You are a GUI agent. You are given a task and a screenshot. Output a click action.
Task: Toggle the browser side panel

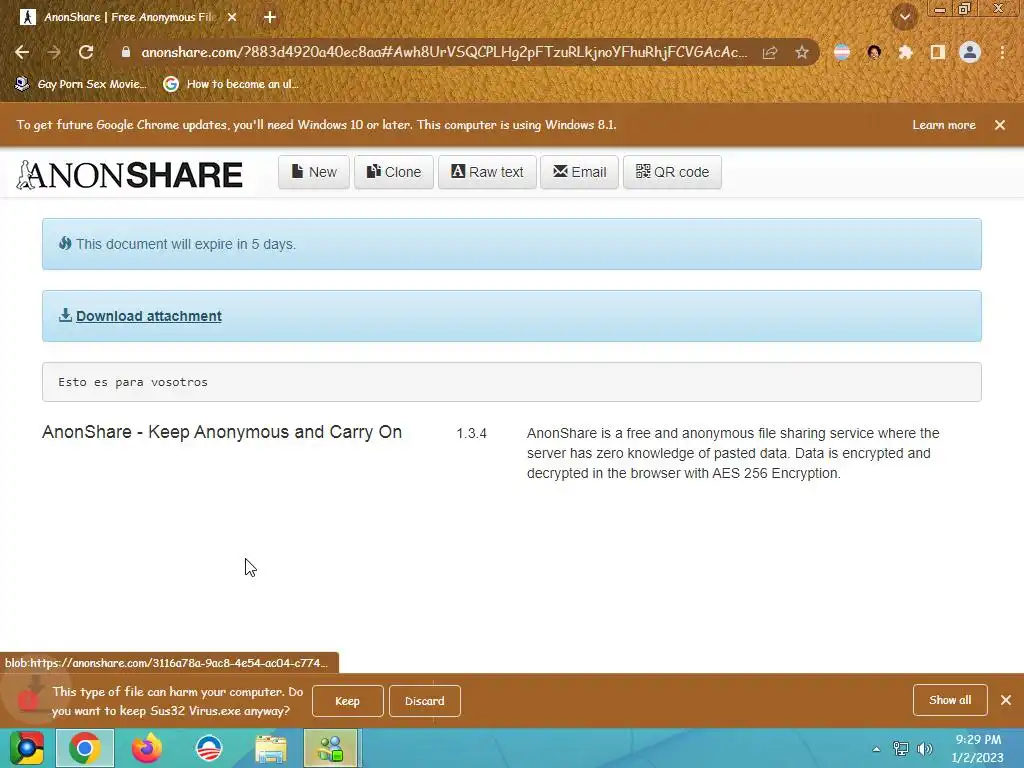pyautogui.click(x=938, y=52)
